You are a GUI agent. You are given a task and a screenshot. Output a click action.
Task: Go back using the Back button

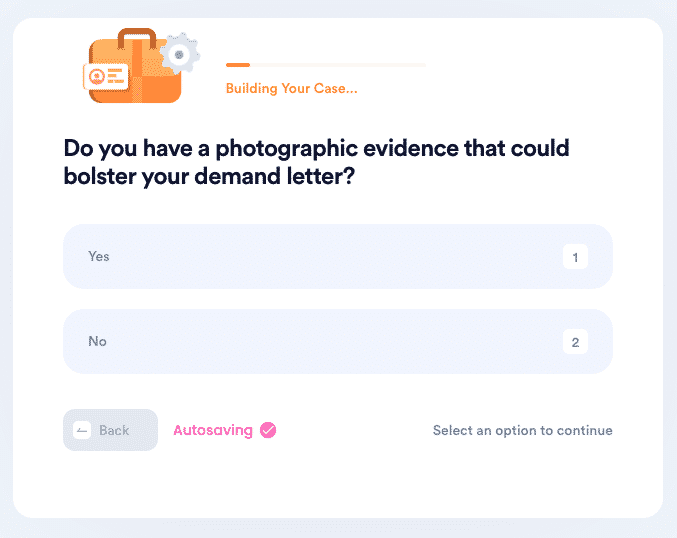pos(111,430)
